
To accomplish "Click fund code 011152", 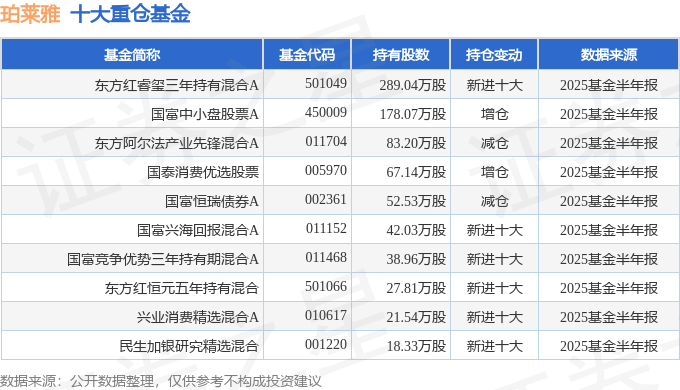I will 326,229.
